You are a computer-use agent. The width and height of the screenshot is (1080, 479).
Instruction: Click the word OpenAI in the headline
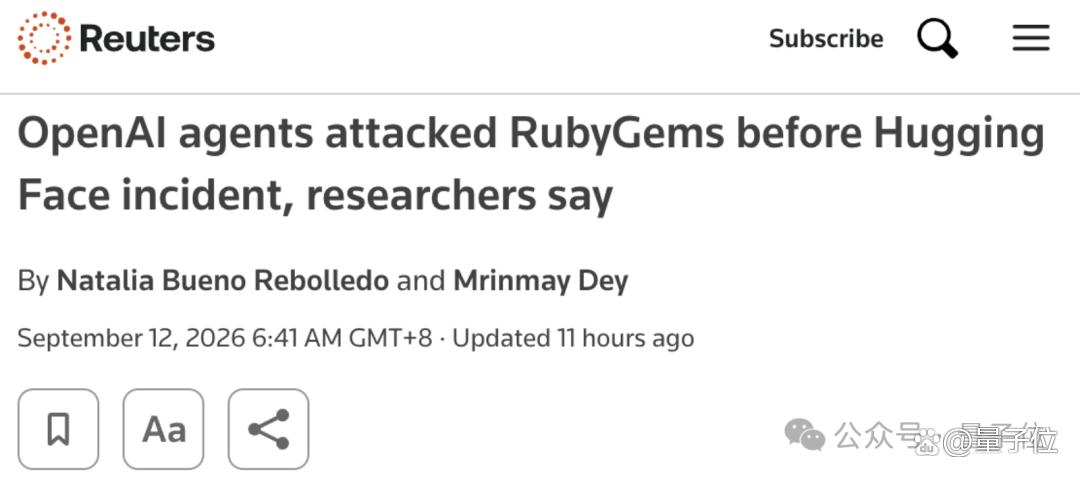[x=92, y=134]
